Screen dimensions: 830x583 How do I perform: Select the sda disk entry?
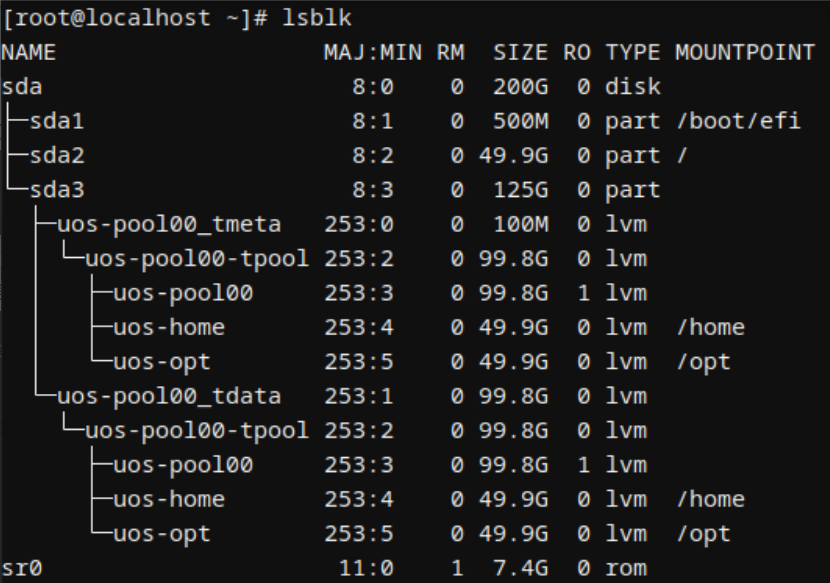tap(22, 87)
